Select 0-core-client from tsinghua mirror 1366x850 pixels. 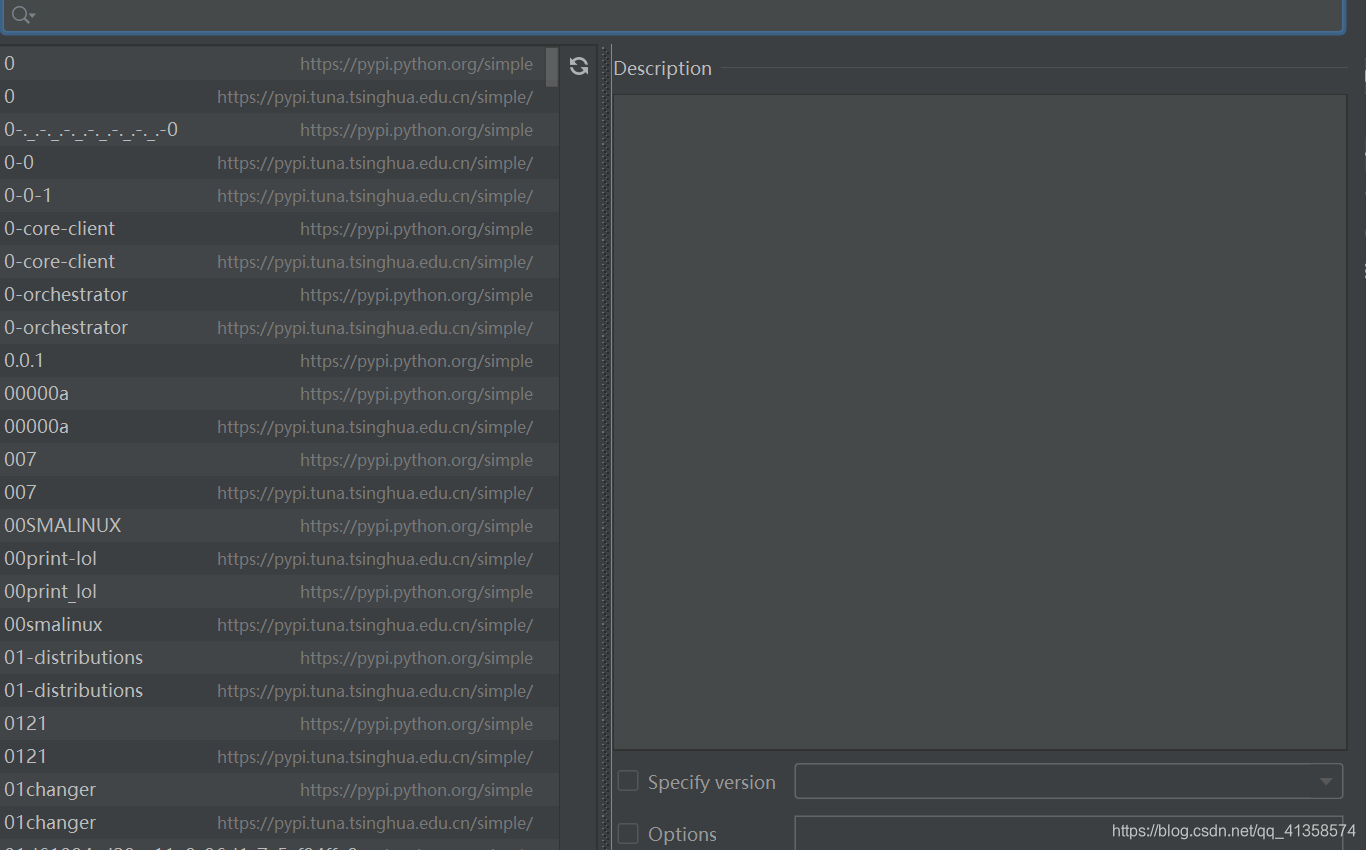pyautogui.click(x=279, y=262)
